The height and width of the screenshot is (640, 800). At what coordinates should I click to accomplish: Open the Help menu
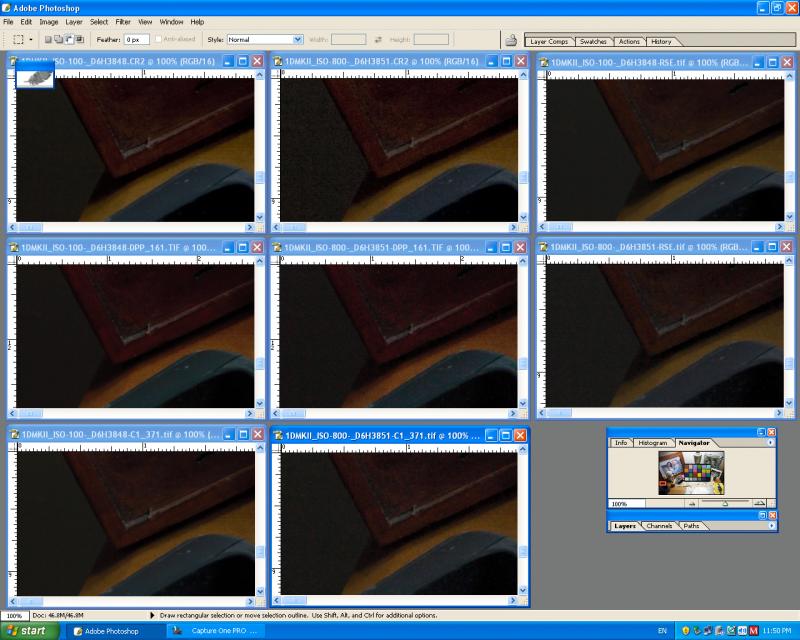(197, 22)
